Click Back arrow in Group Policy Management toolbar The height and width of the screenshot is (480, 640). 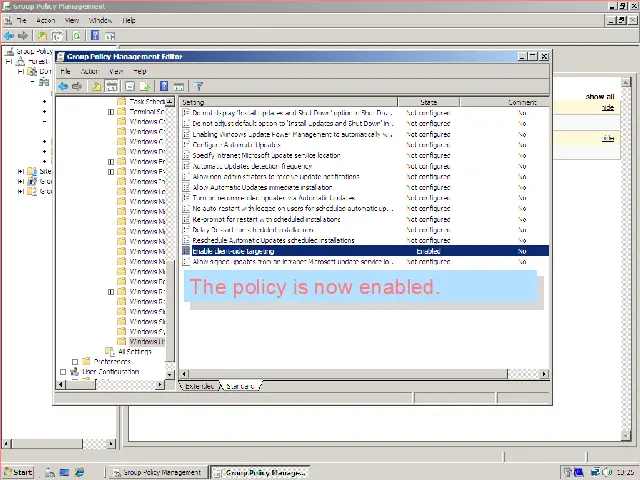click(9, 36)
